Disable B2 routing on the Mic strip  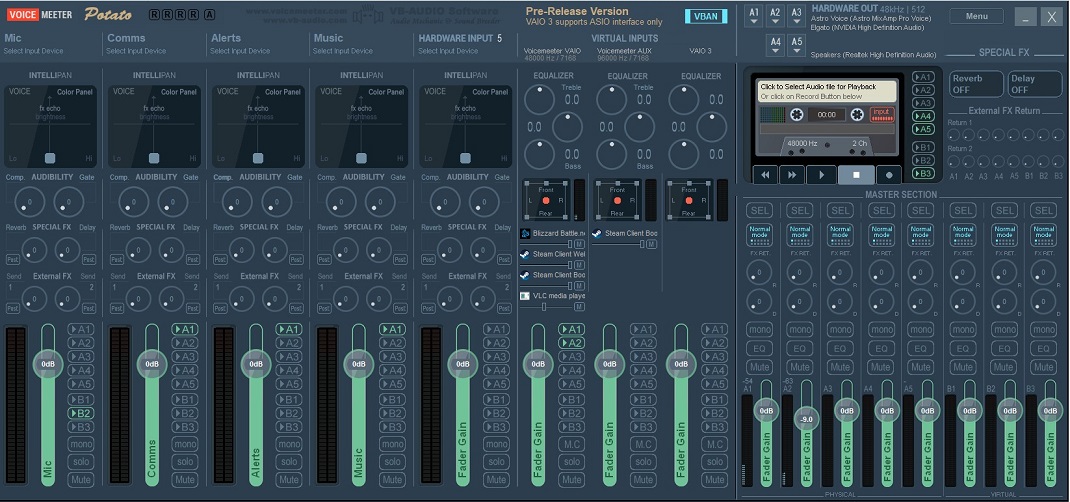tap(81, 413)
